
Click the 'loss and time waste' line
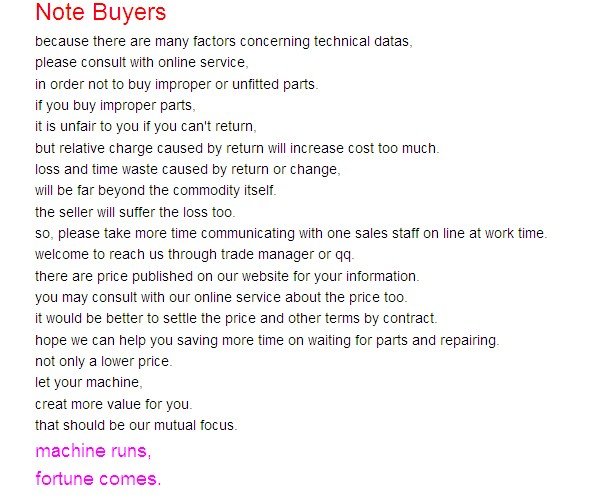pyautogui.click(x=187, y=169)
